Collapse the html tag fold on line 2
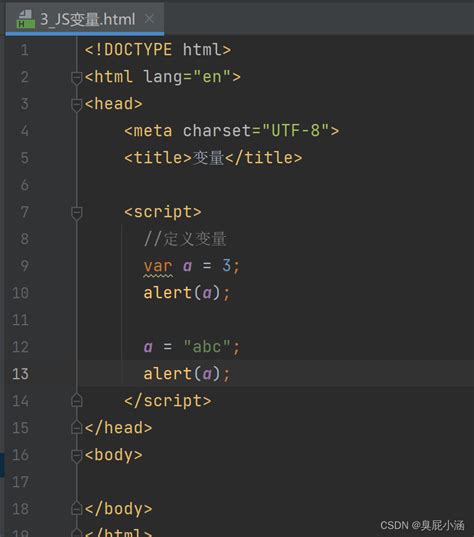The image size is (474, 537). (x=76, y=77)
